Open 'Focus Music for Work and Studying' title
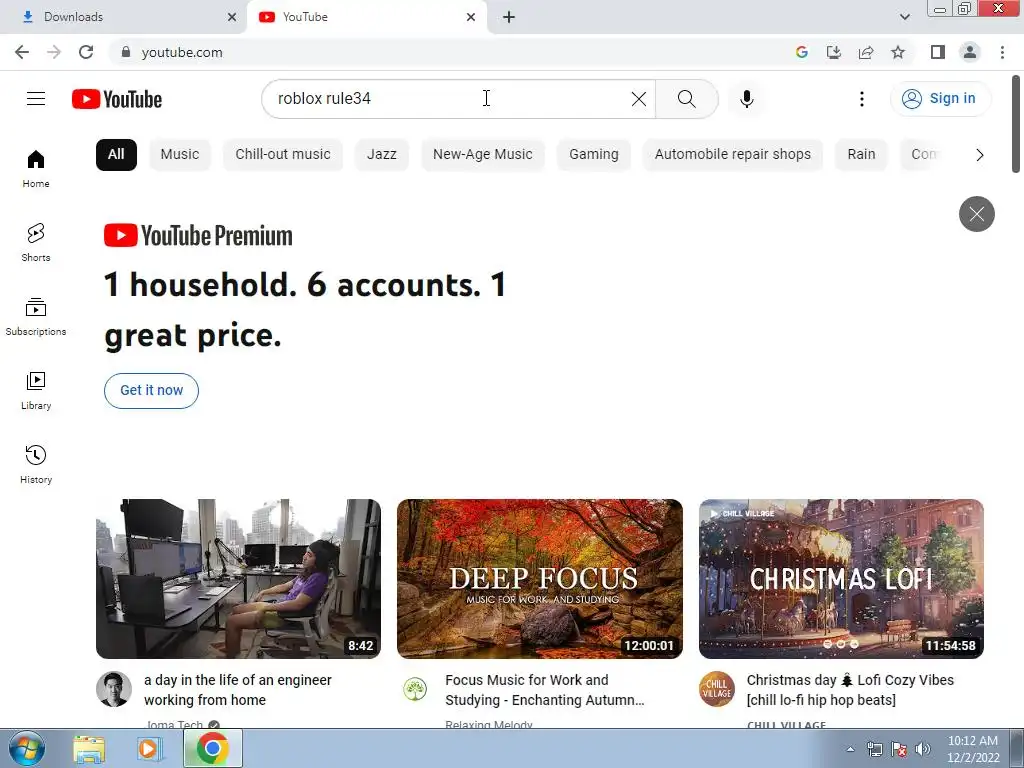The height and width of the screenshot is (768, 1024). pos(545,690)
